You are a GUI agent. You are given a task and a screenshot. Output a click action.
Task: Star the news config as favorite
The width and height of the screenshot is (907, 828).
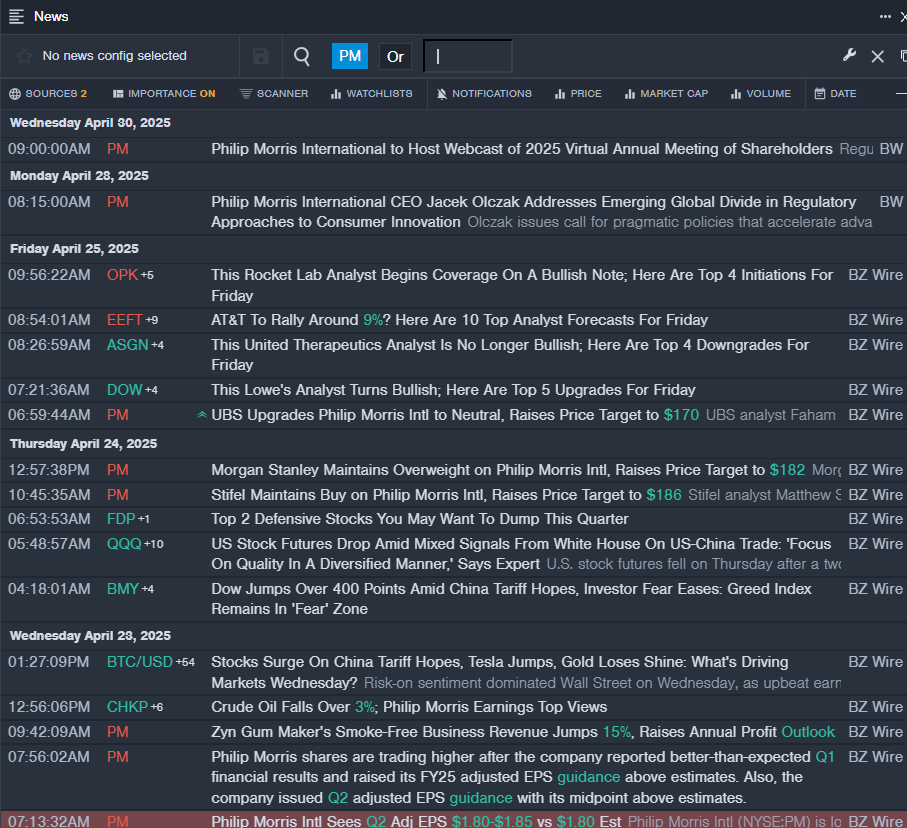24,56
